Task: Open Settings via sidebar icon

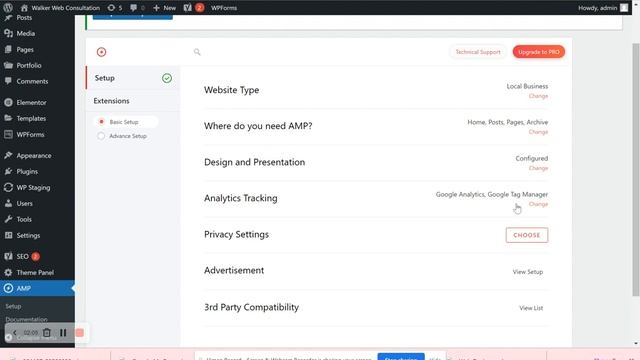Action: (8, 235)
